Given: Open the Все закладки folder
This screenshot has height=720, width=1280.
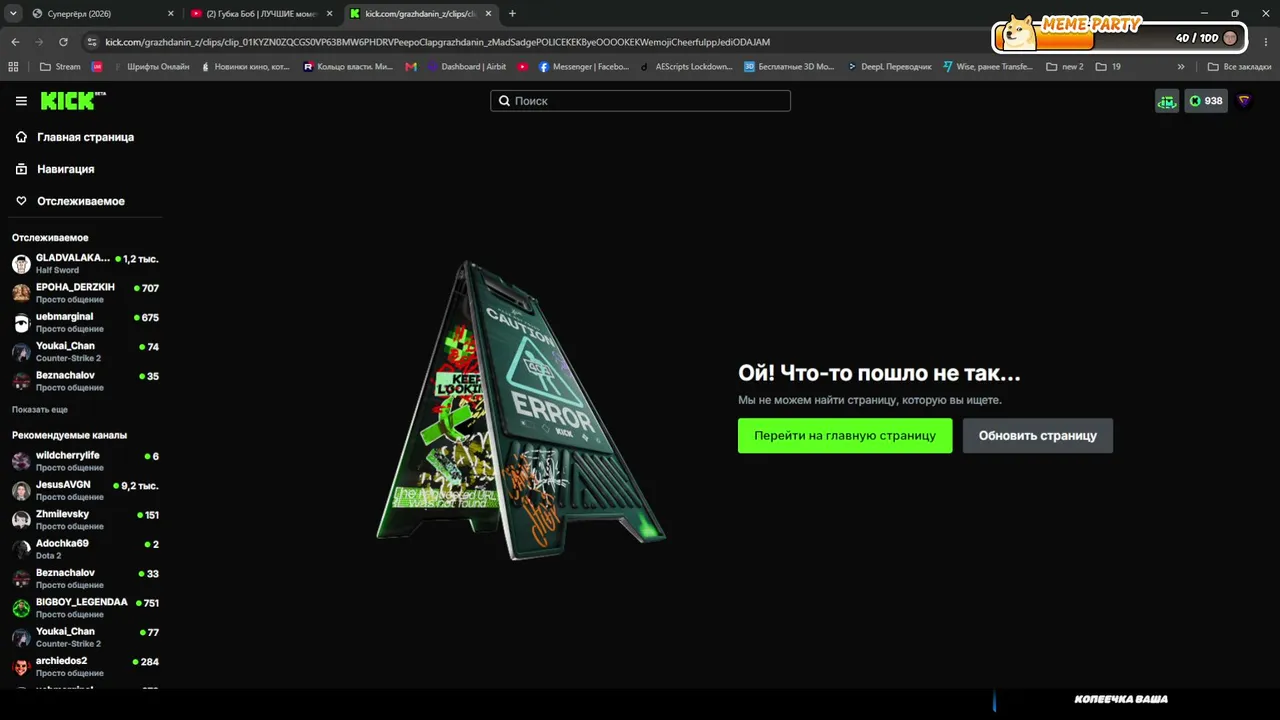Looking at the screenshot, I should click(x=1238, y=67).
